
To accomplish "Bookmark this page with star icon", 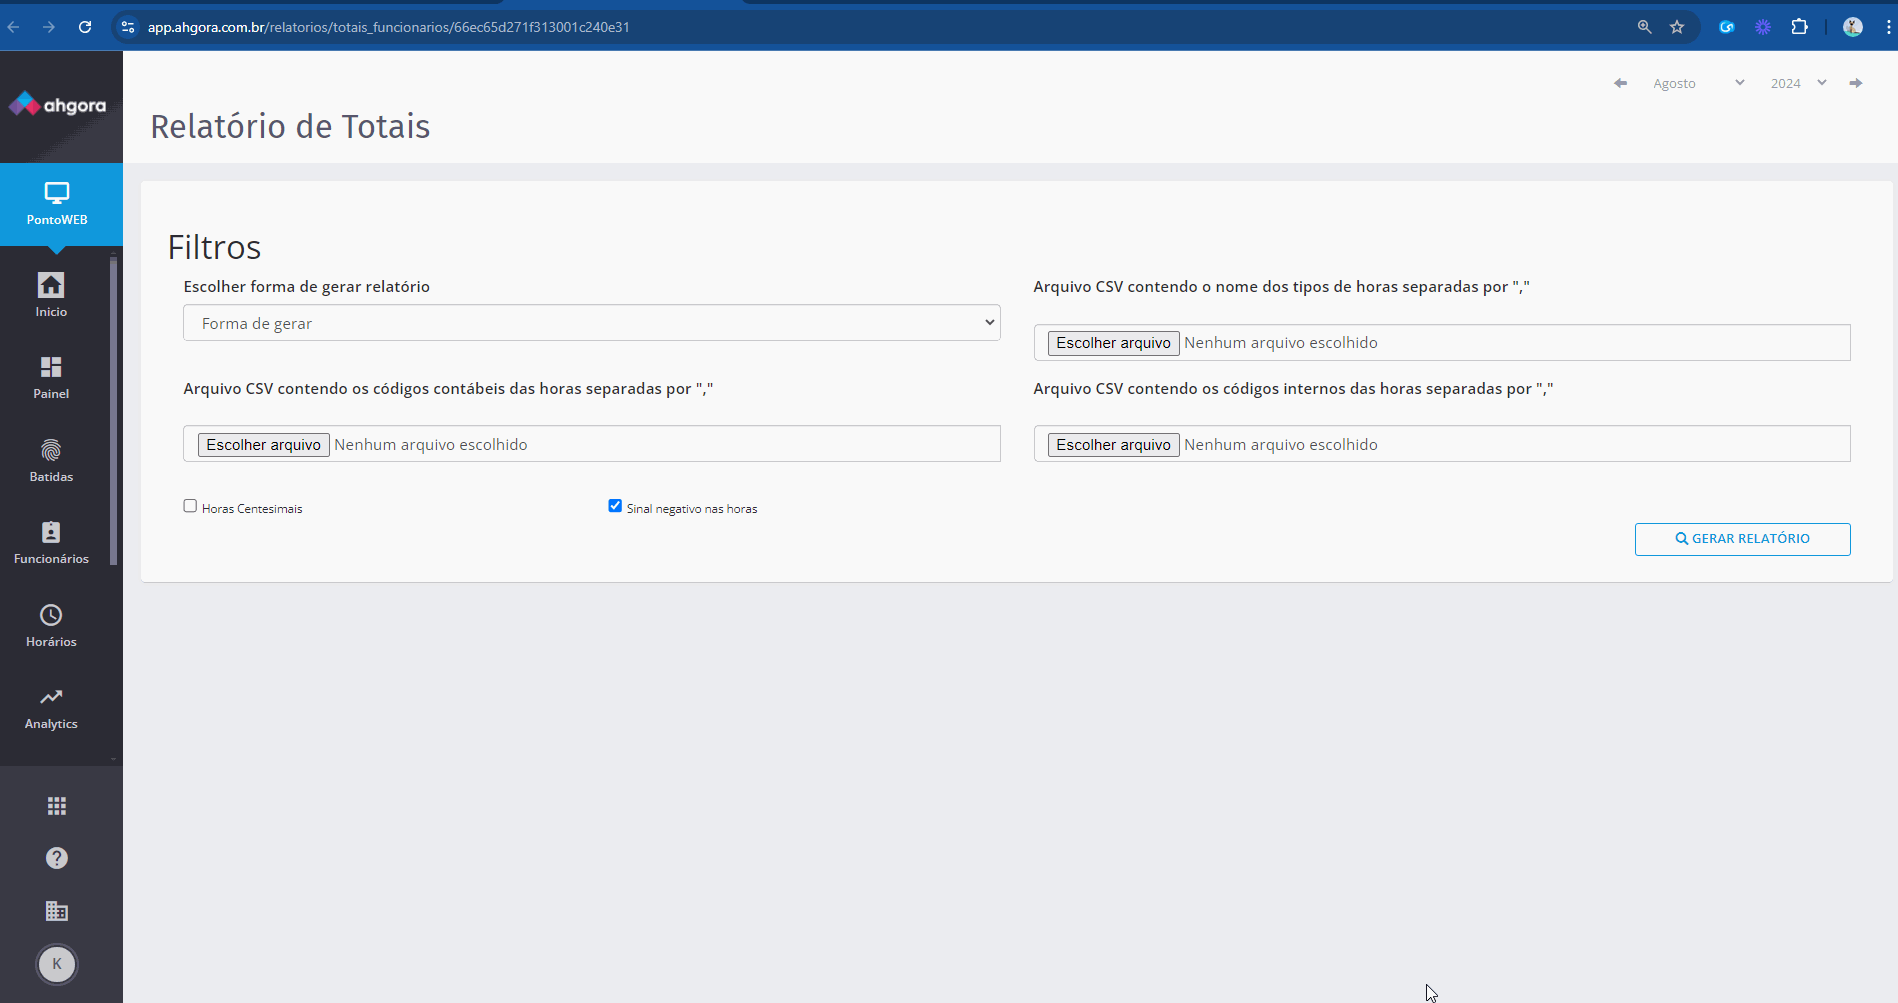I will (x=1677, y=27).
